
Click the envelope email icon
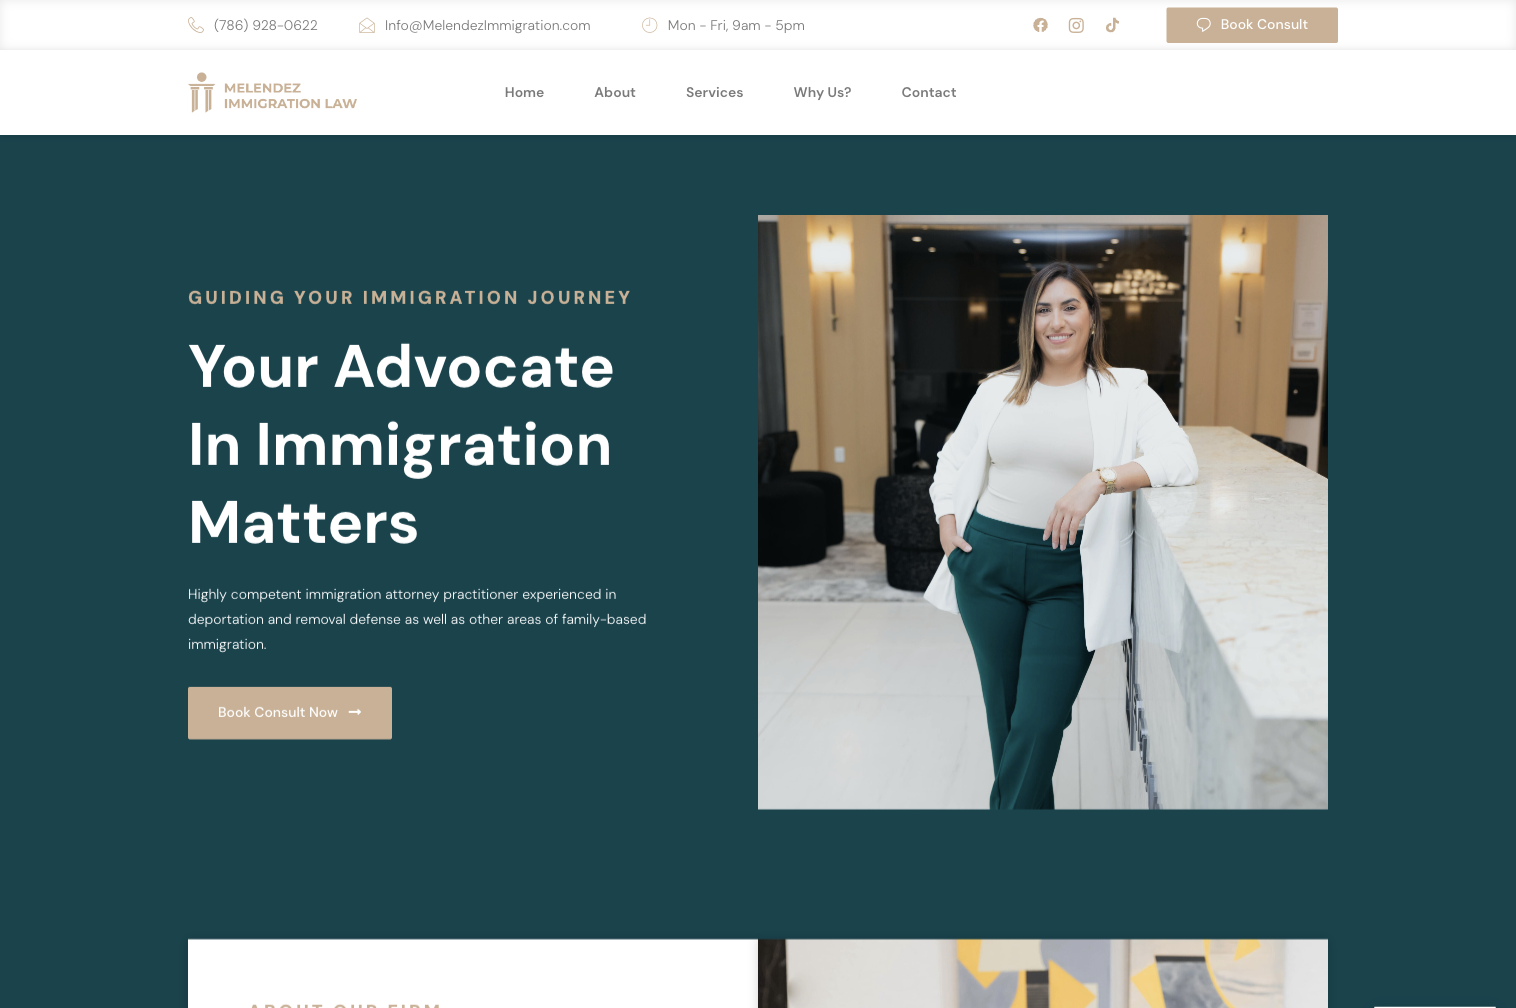[367, 25]
